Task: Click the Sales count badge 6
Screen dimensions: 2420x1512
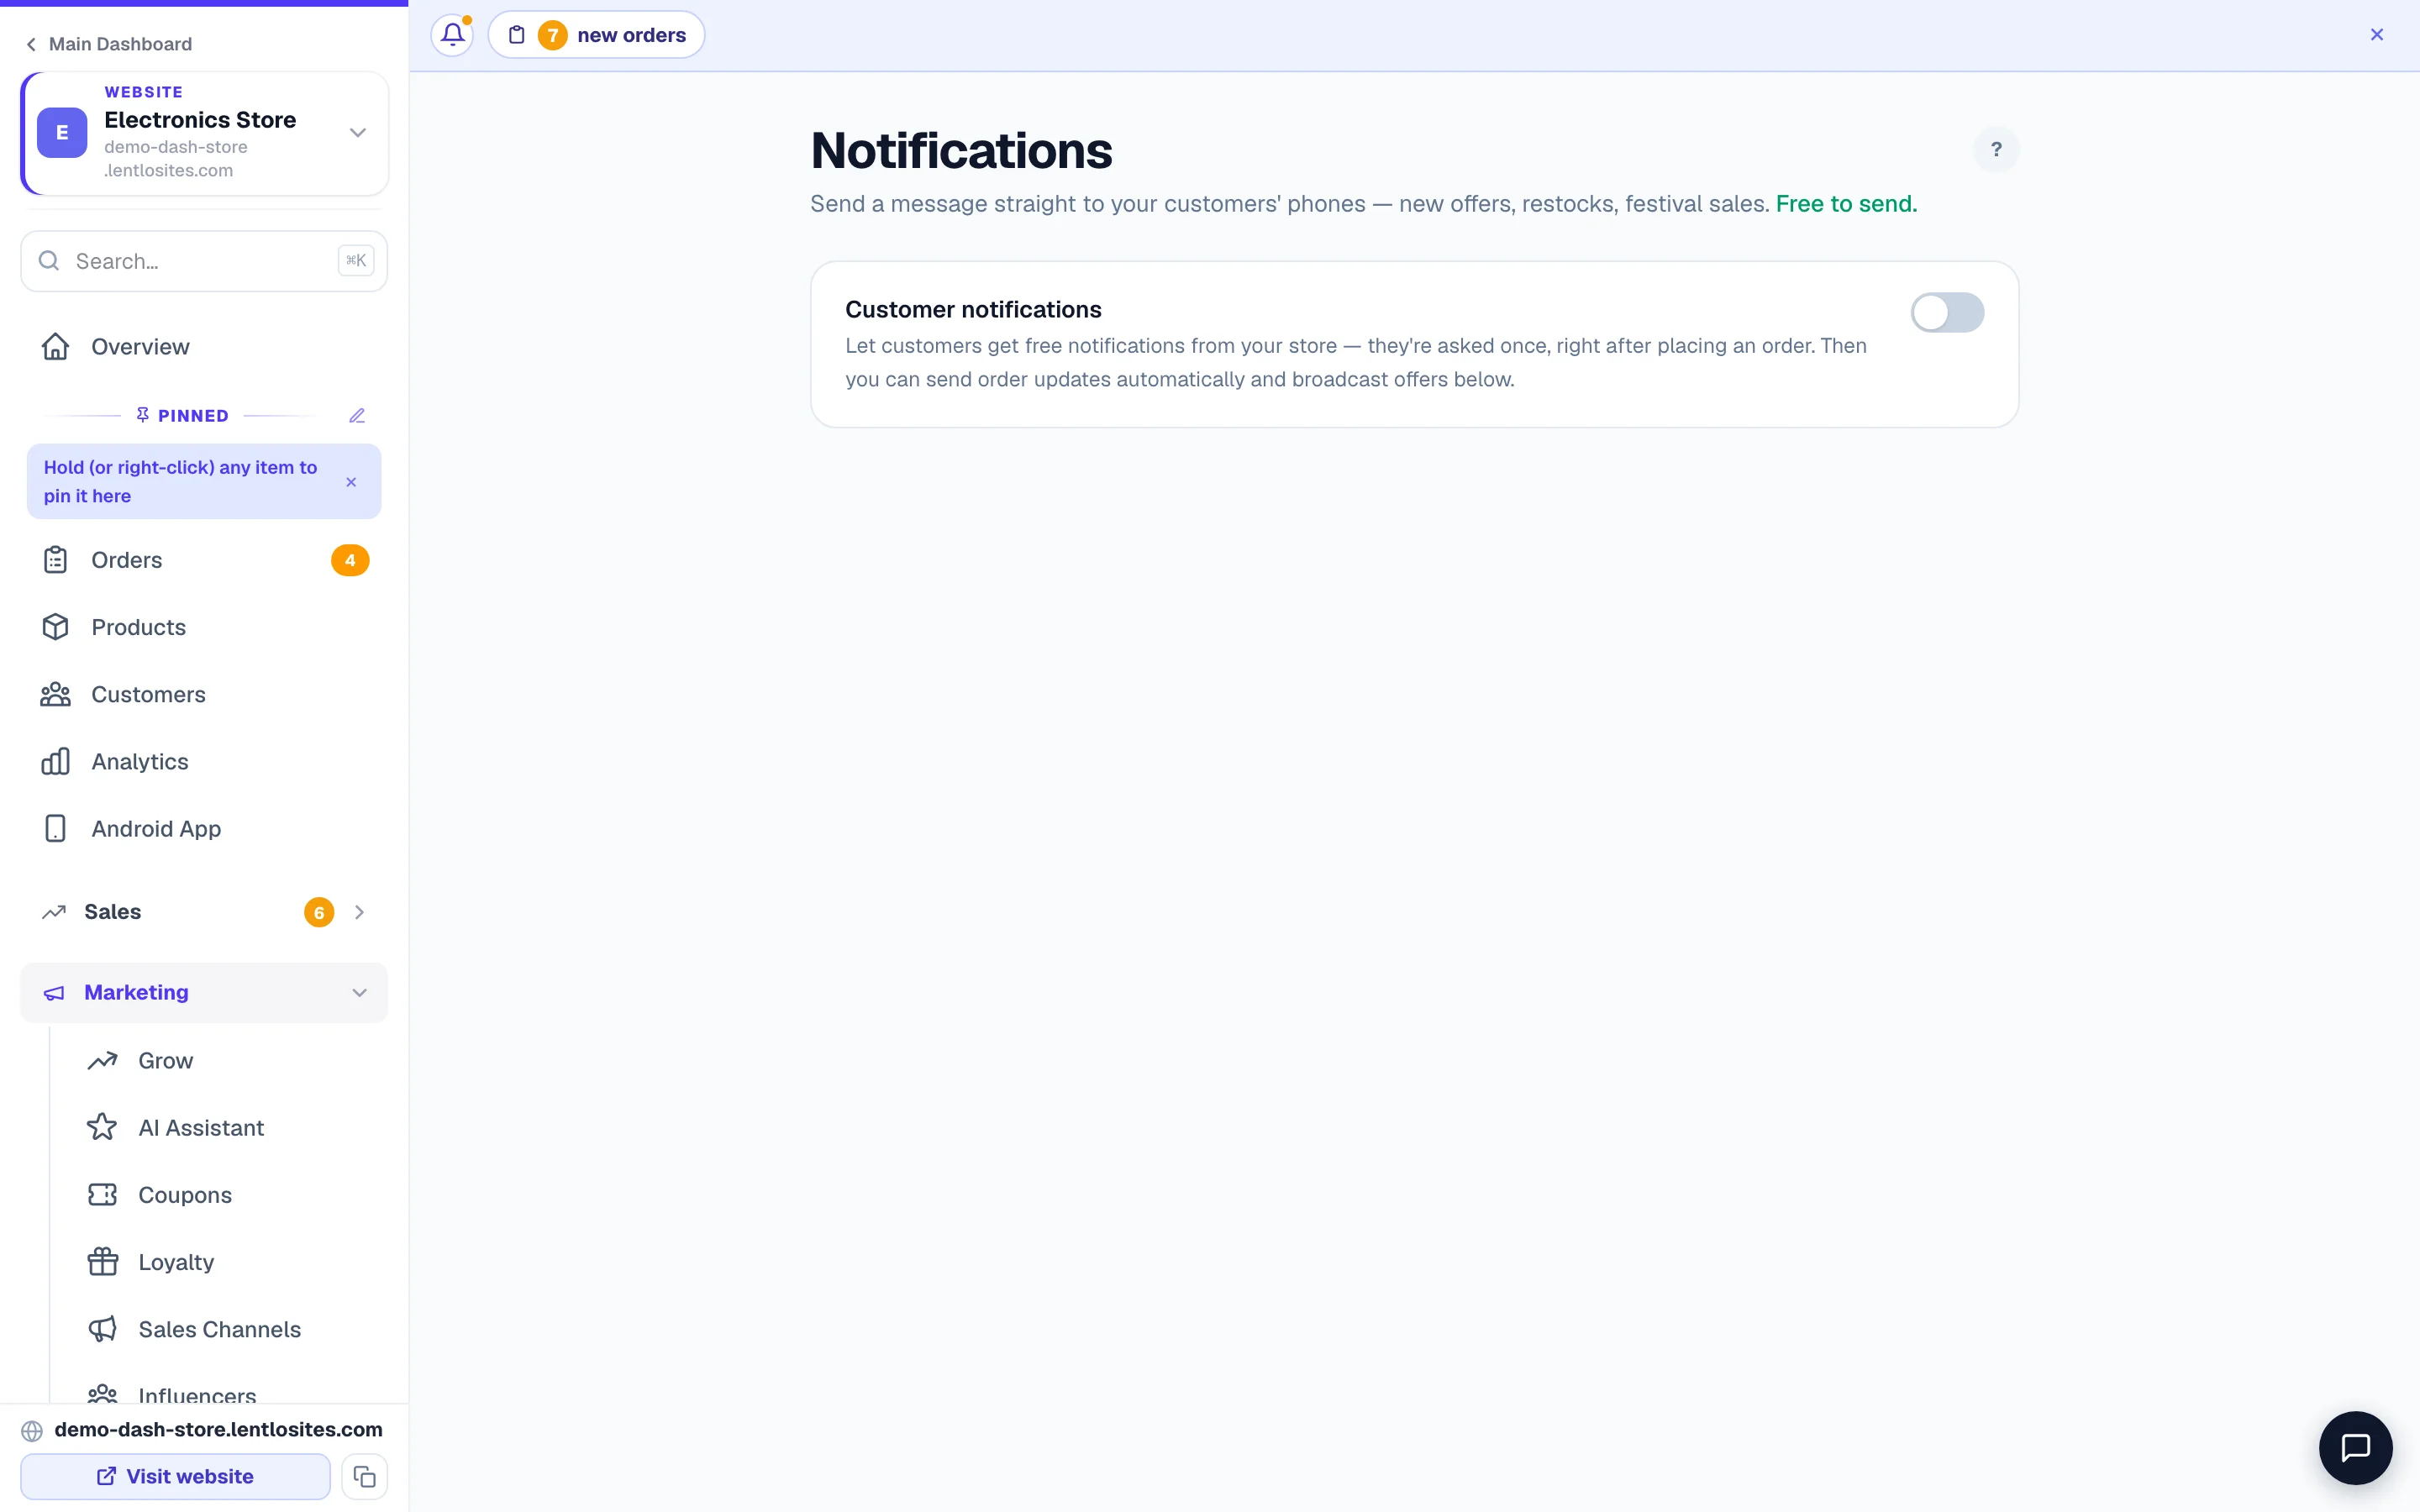Action: click(x=319, y=912)
